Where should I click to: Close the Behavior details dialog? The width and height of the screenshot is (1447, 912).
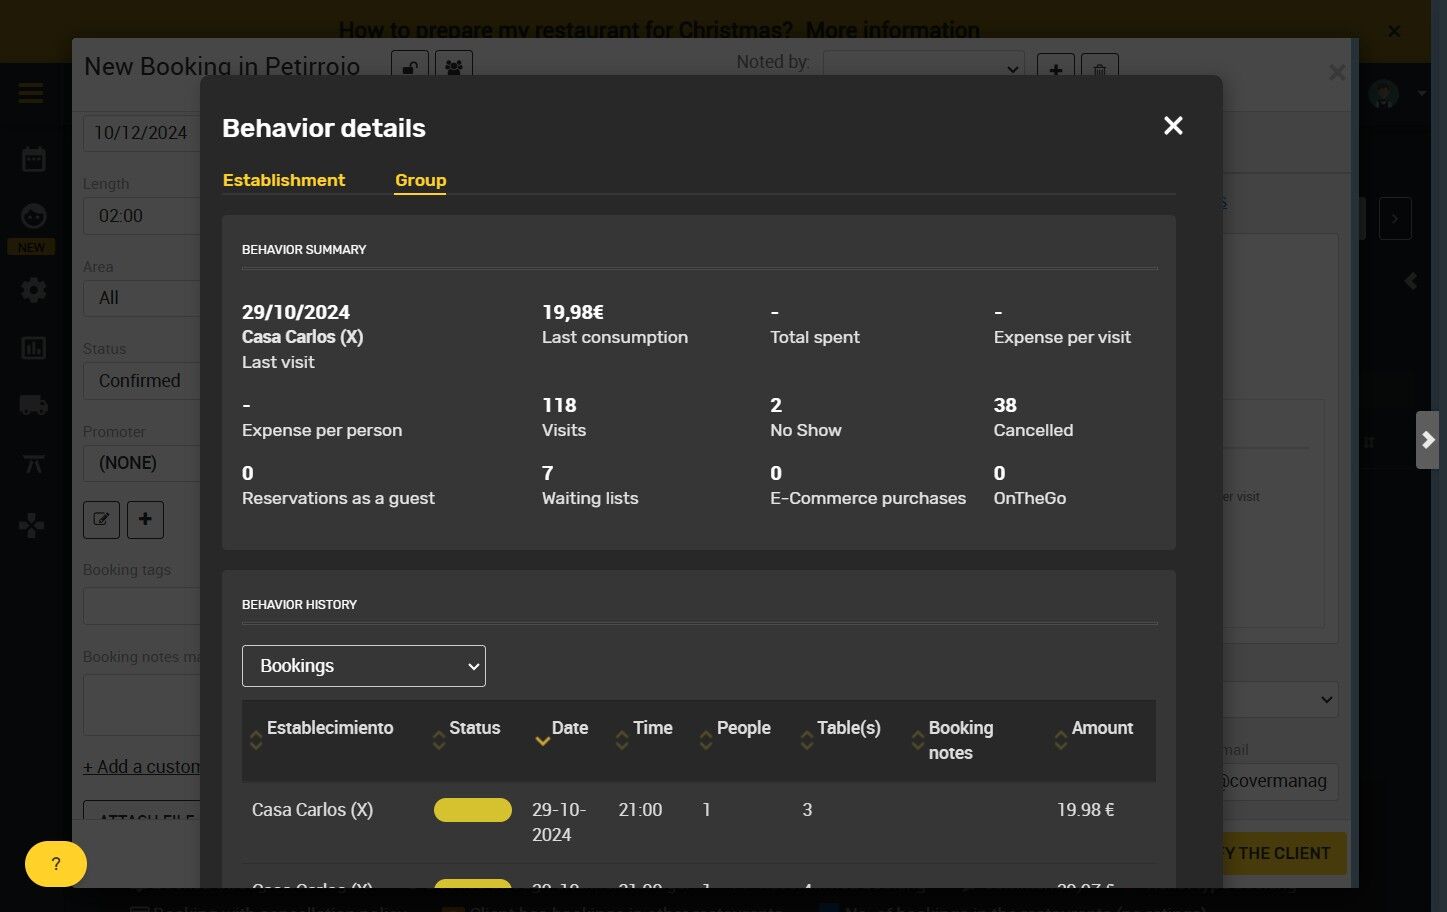[x=1173, y=125]
